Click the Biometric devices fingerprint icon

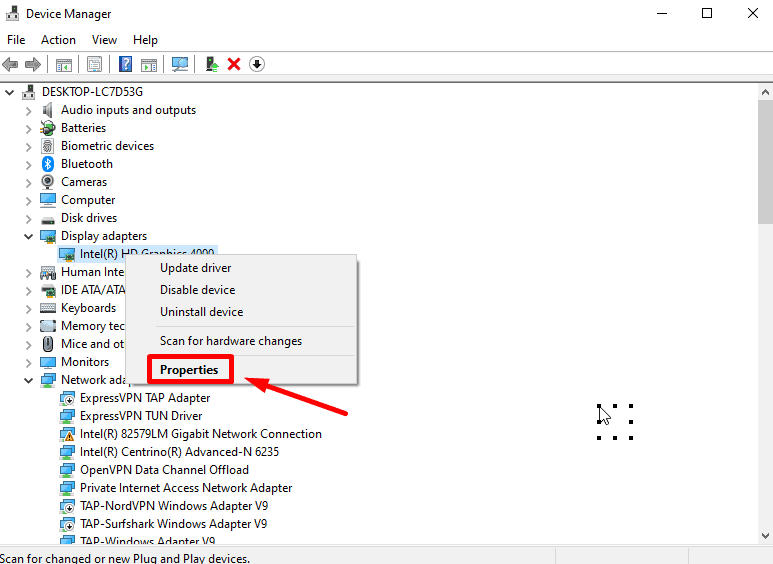(x=48, y=146)
